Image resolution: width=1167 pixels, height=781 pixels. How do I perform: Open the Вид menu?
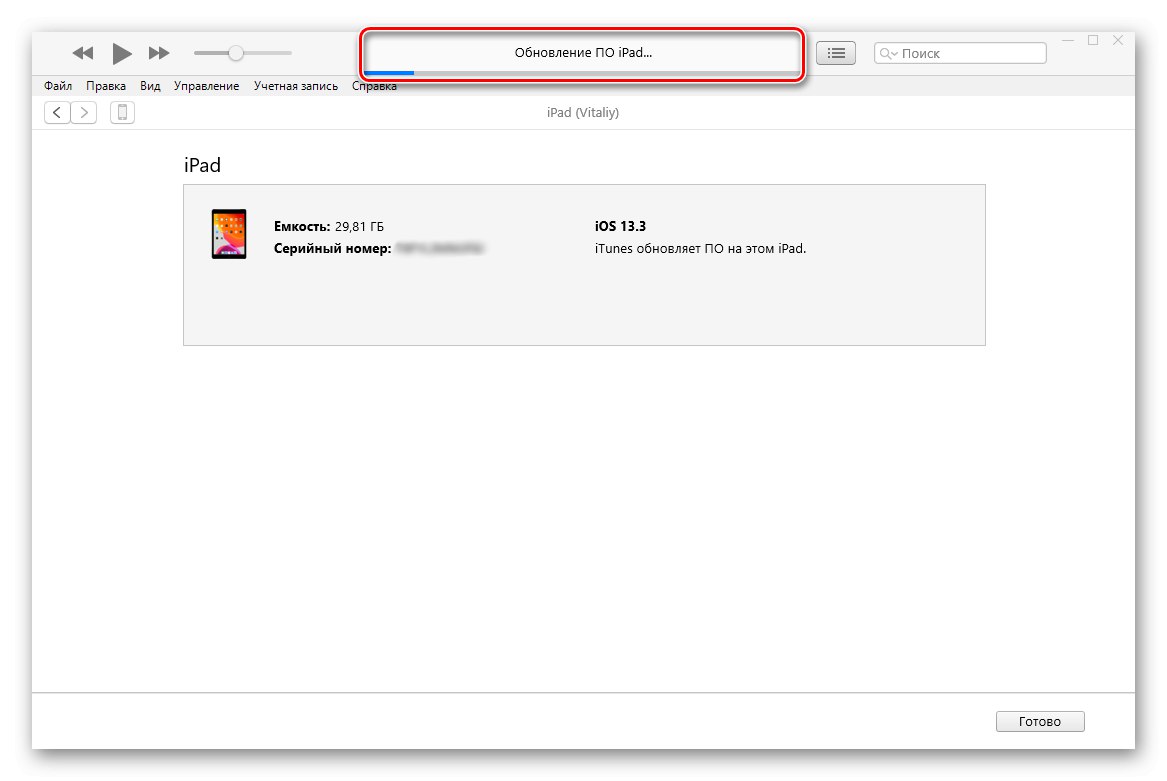click(x=150, y=86)
